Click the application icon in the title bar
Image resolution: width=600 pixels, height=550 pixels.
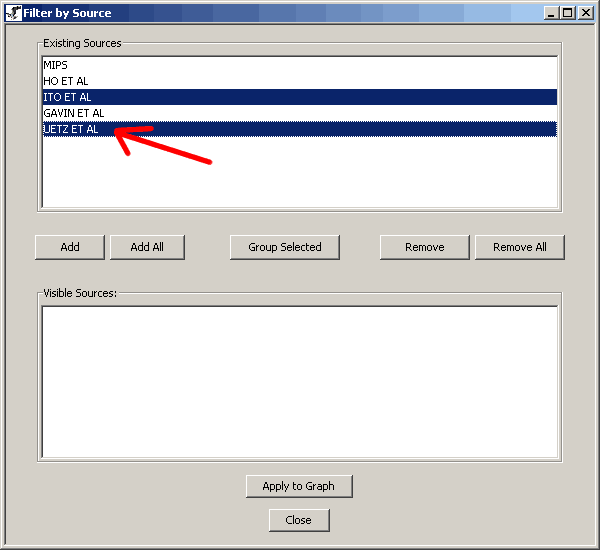tap(14, 13)
